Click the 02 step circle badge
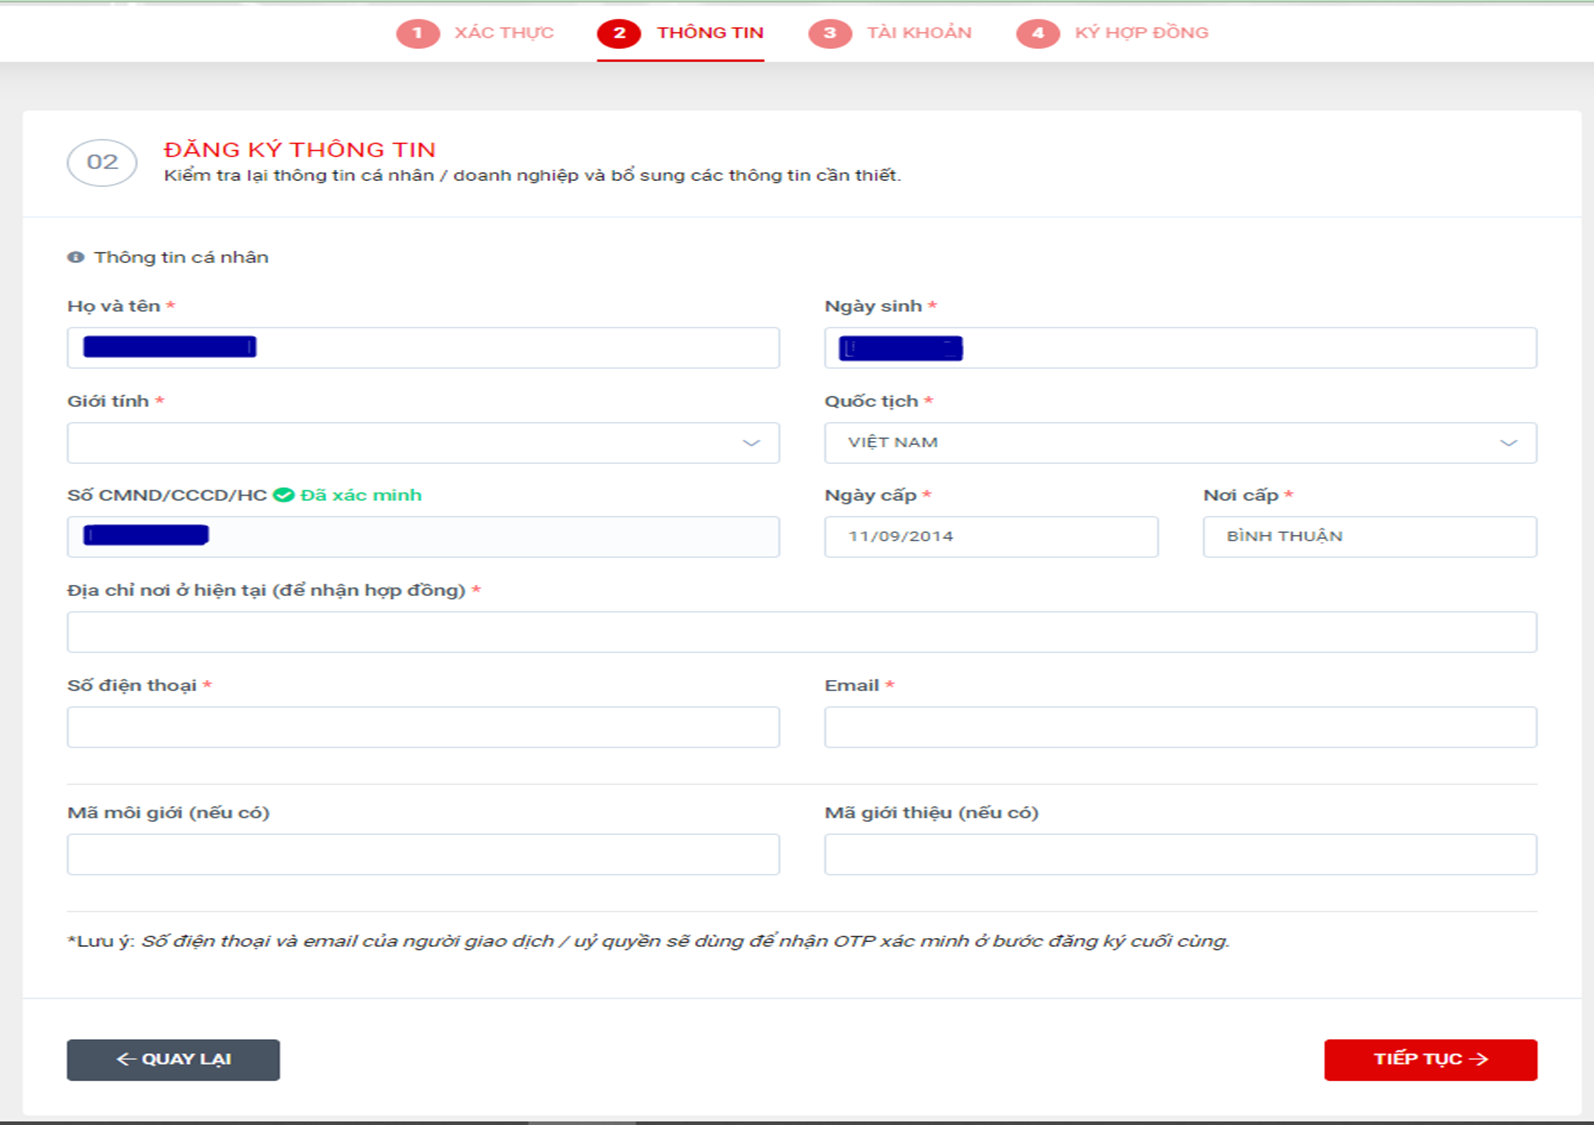The width and height of the screenshot is (1594, 1125). tap(102, 162)
